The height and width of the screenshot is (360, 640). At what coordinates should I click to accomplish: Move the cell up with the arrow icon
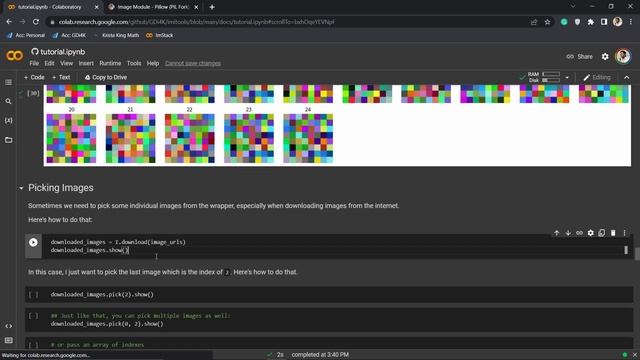[556, 233]
